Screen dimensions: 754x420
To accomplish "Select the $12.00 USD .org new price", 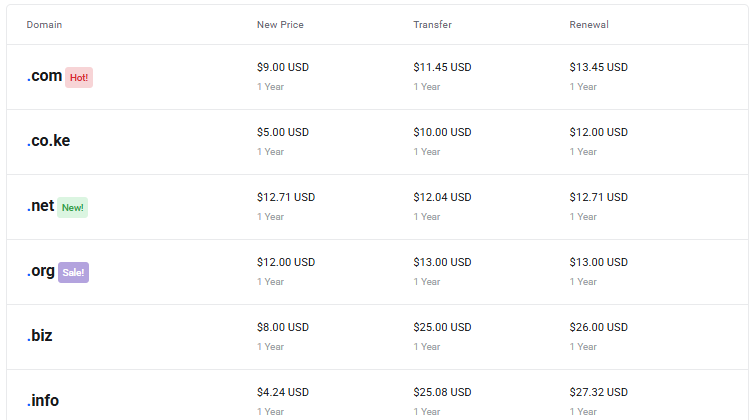I will (x=286, y=262).
